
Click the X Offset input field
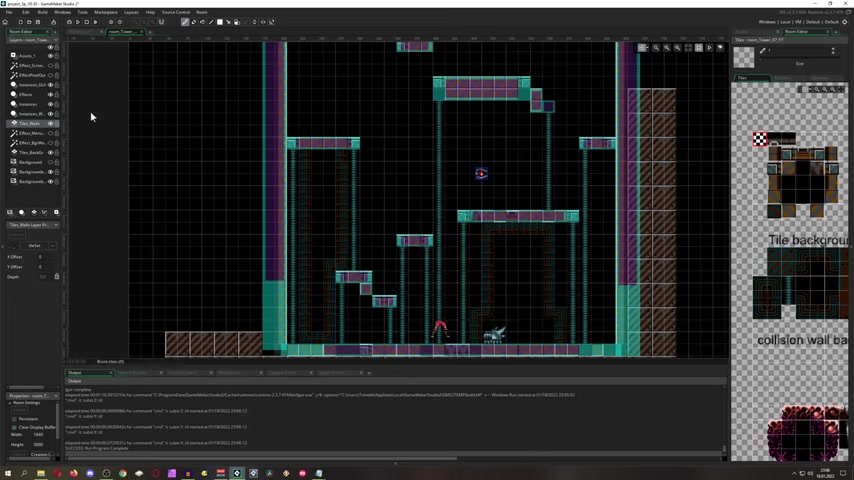point(46,257)
